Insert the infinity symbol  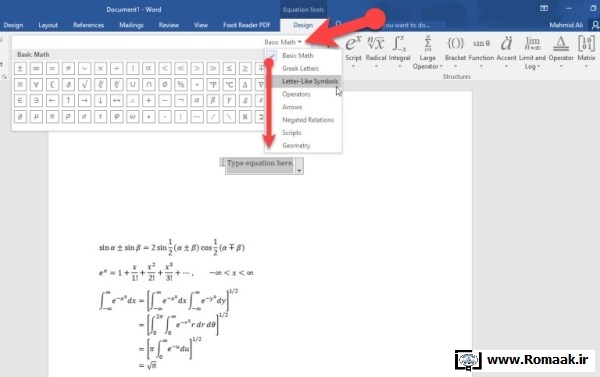pyautogui.click(x=36, y=69)
